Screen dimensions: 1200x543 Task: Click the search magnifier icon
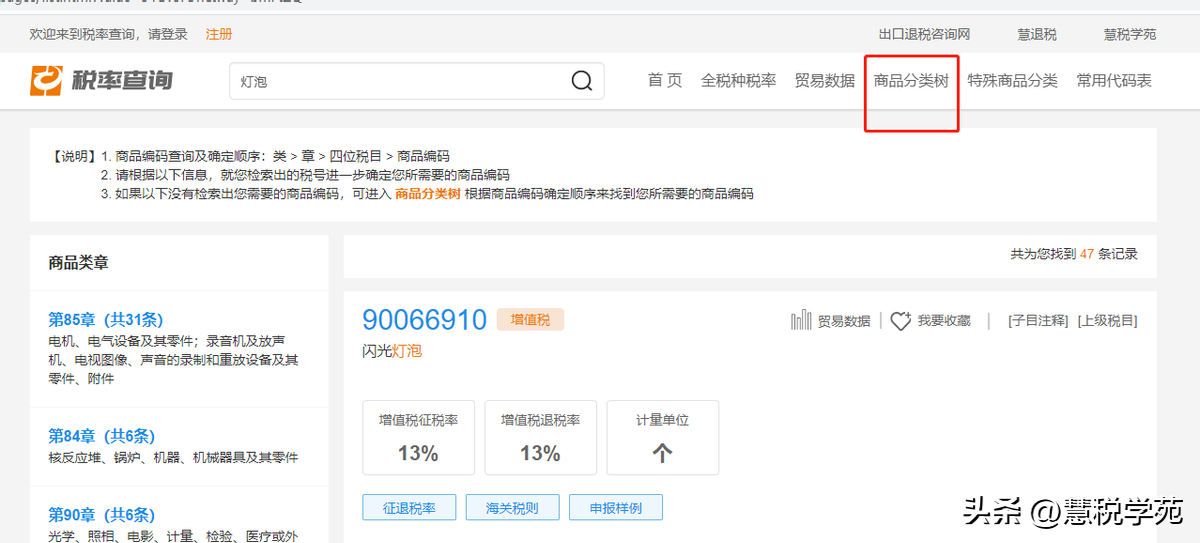[x=581, y=81]
